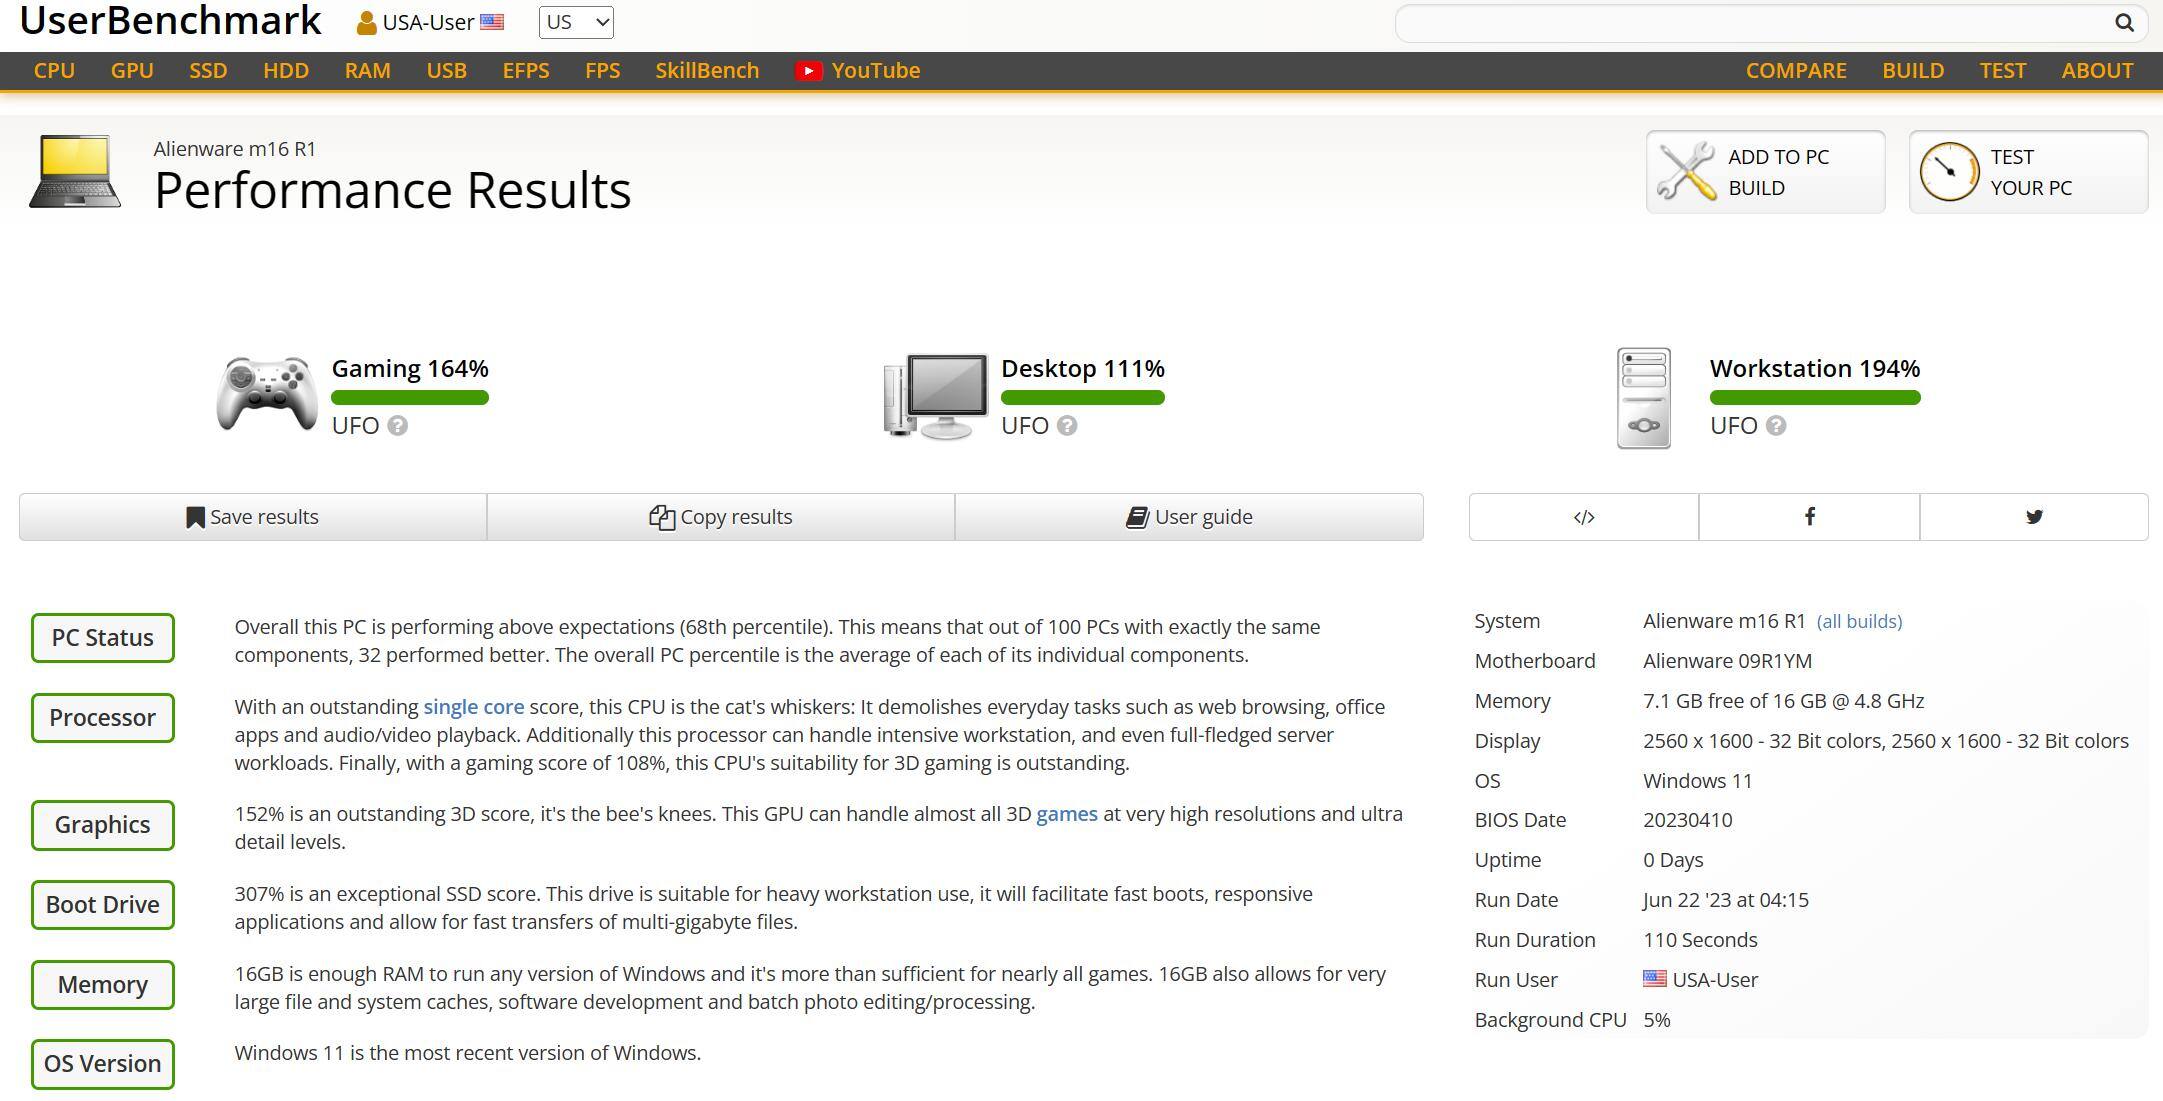Open the GPU menu item
The image size is (2163, 1101).
[132, 71]
